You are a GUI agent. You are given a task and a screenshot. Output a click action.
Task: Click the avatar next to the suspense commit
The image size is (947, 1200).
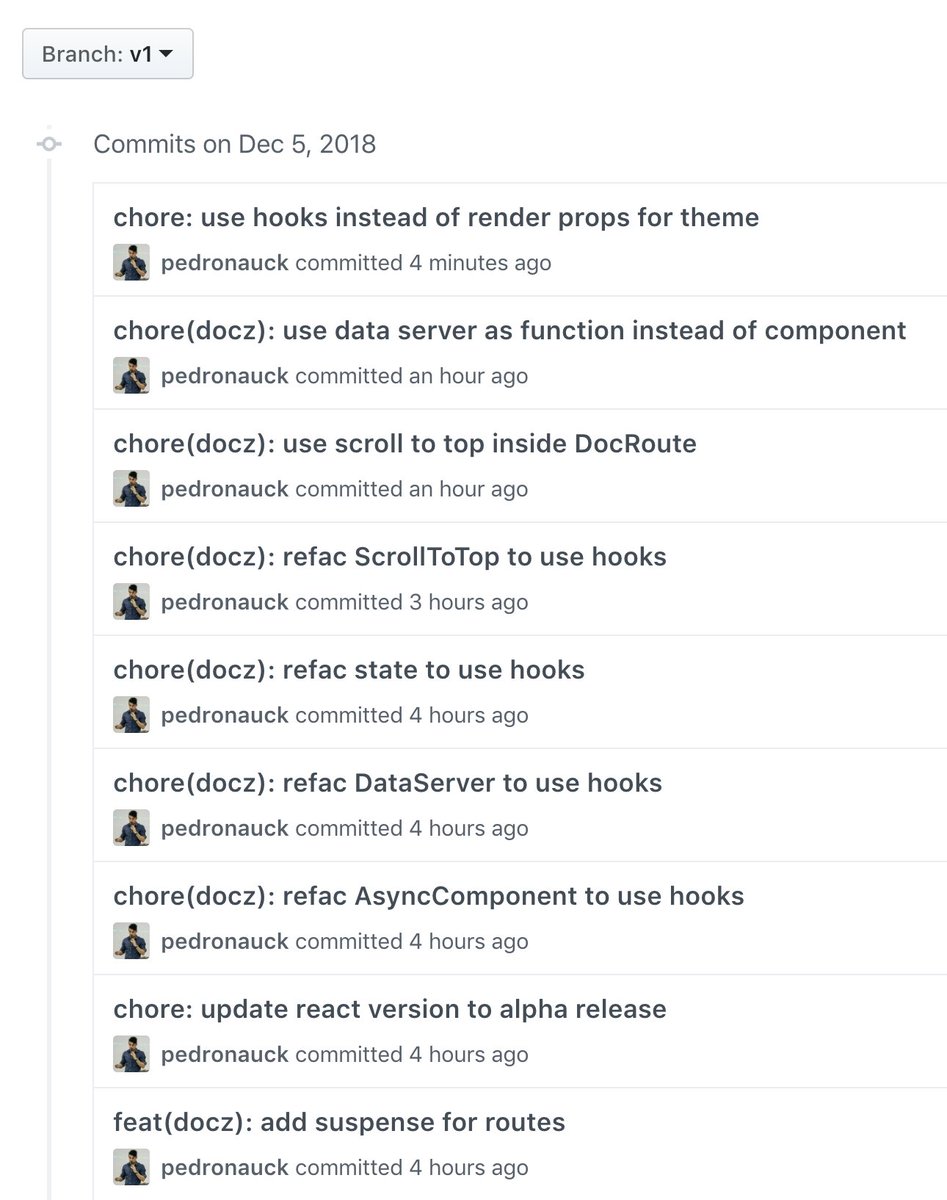coord(131,1167)
